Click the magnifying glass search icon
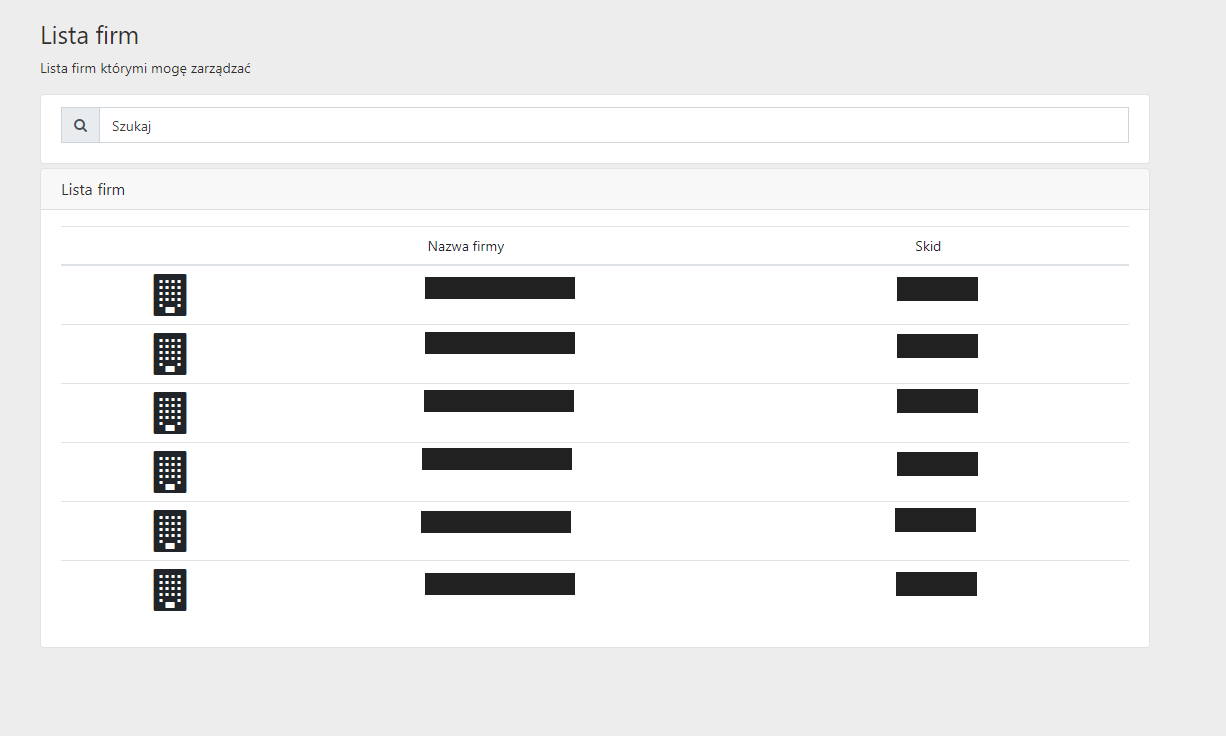The height and width of the screenshot is (736, 1226). (x=80, y=126)
